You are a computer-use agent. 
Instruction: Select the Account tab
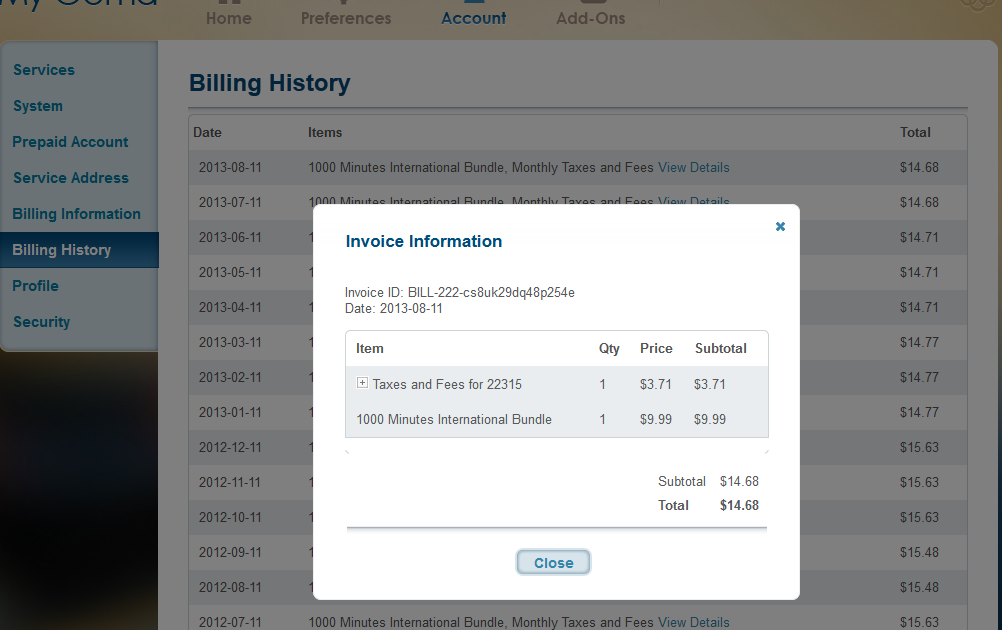pyautogui.click(x=474, y=19)
